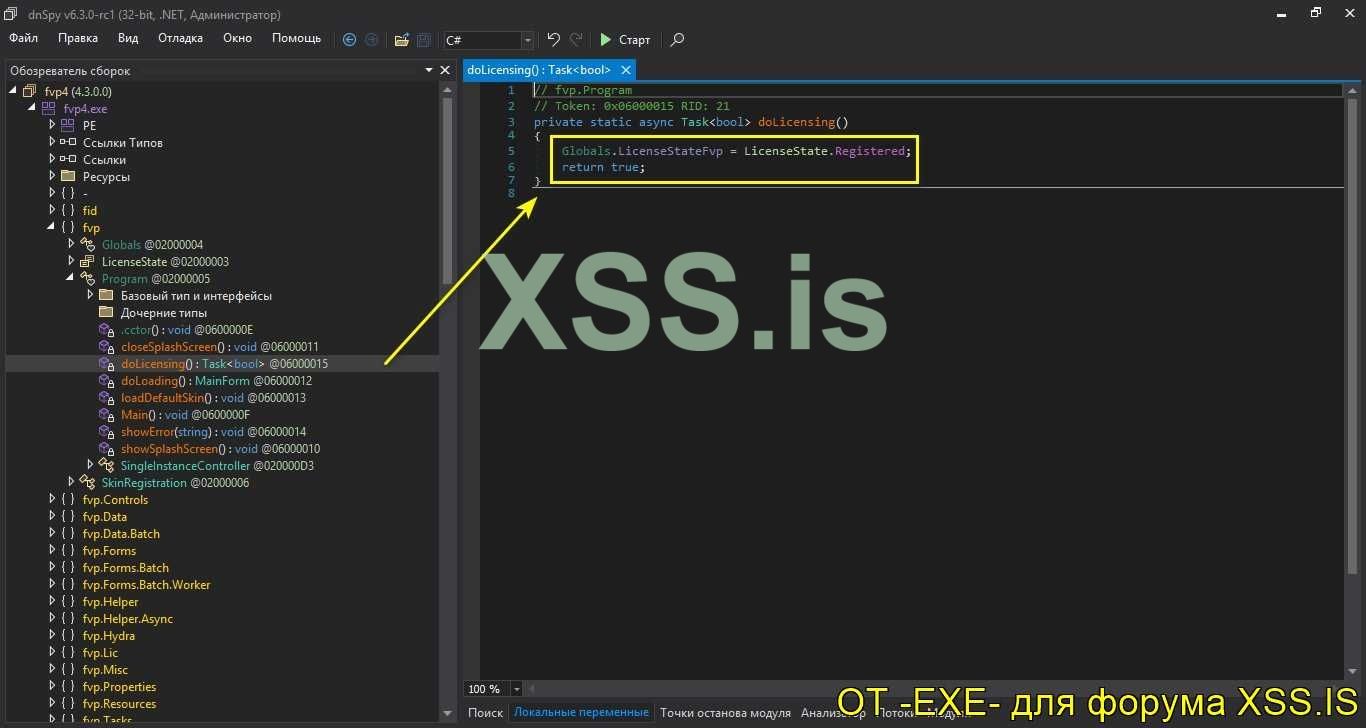The height and width of the screenshot is (728, 1366).
Task: Click the 'Globals.LicenseStateFvp' code line
Action: click(737, 151)
